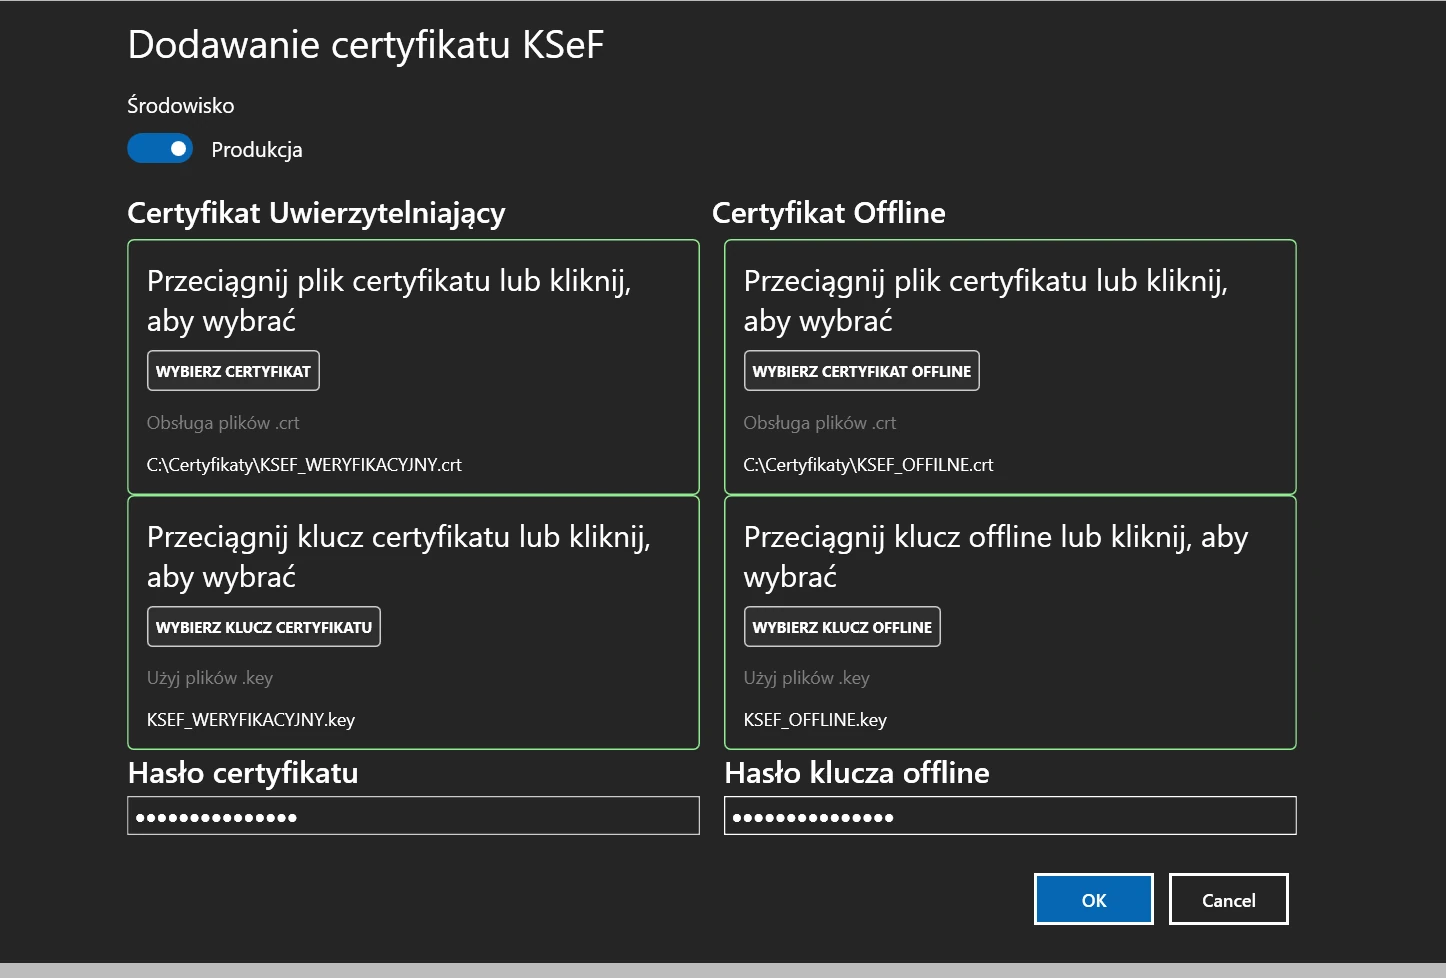Confirm the dialog with OK
The height and width of the screenshot is (978, 1446).
[x=1093, y=900]
